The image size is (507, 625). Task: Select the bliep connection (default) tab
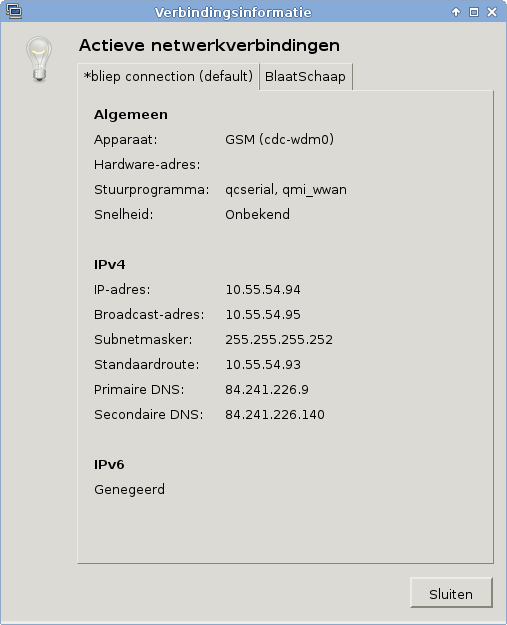point(168,77)
